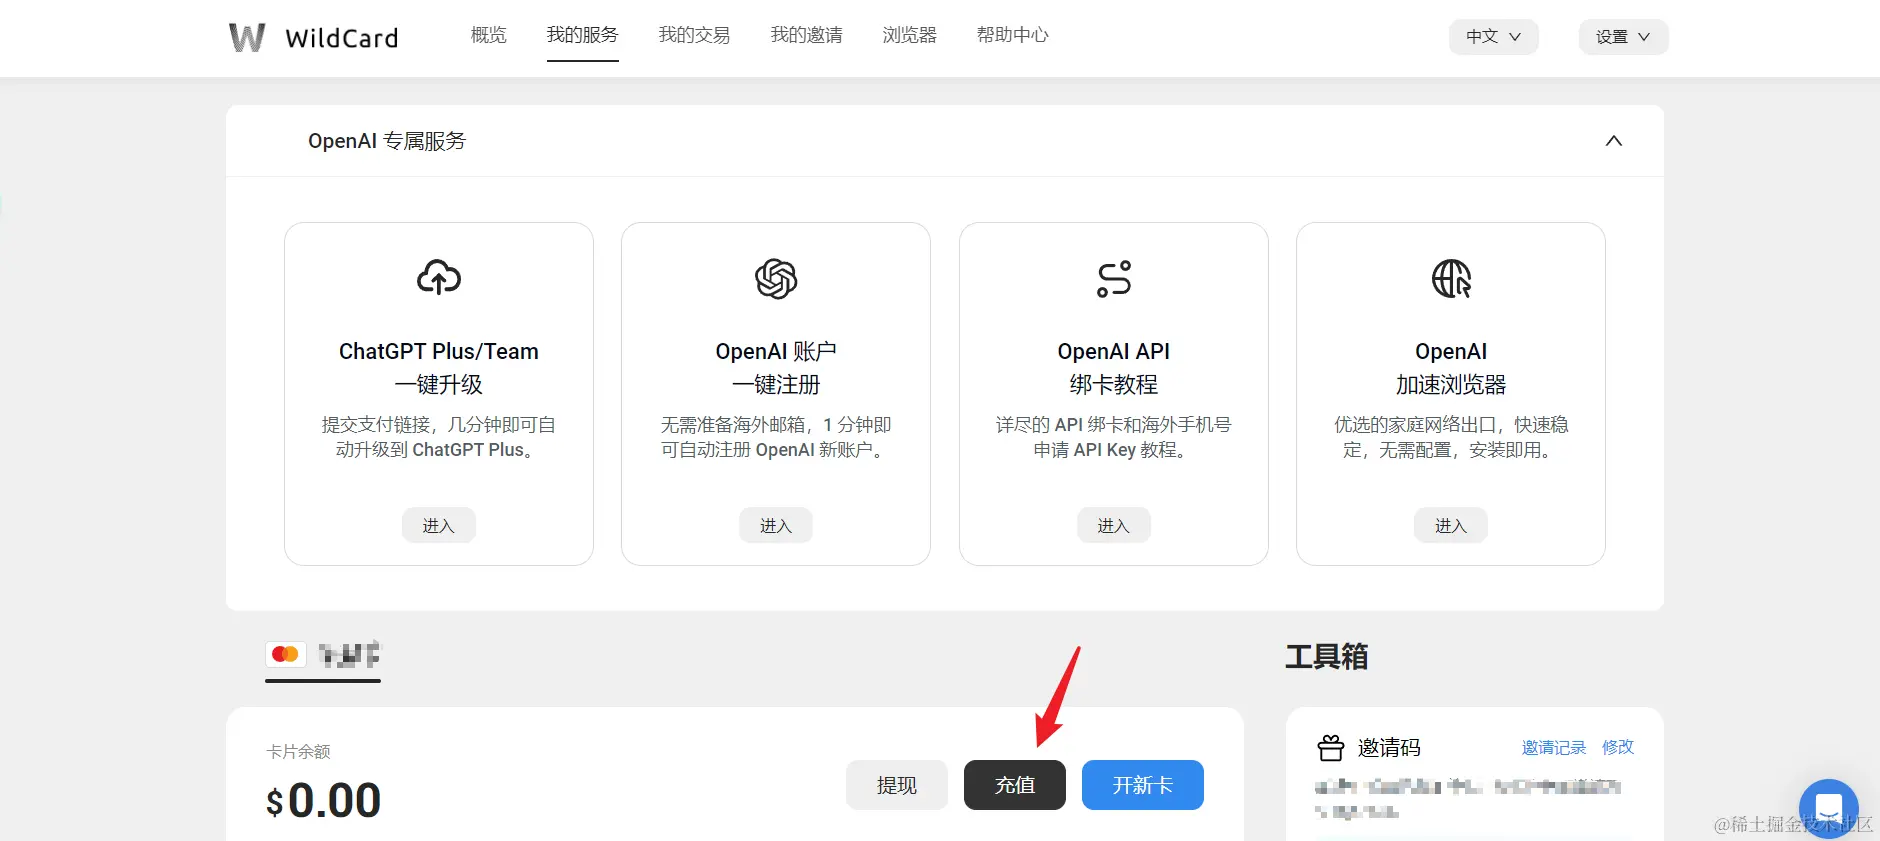
Task: Click 进入 under OpenAI 账户 一键注册
Action: tap(776, 525)
